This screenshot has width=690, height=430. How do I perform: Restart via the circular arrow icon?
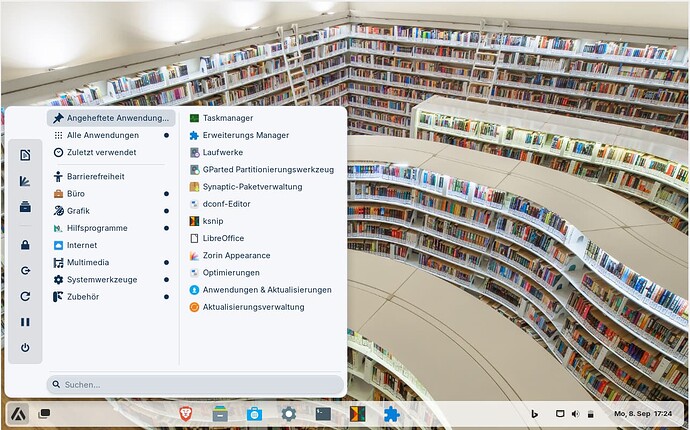pos(25,296)
